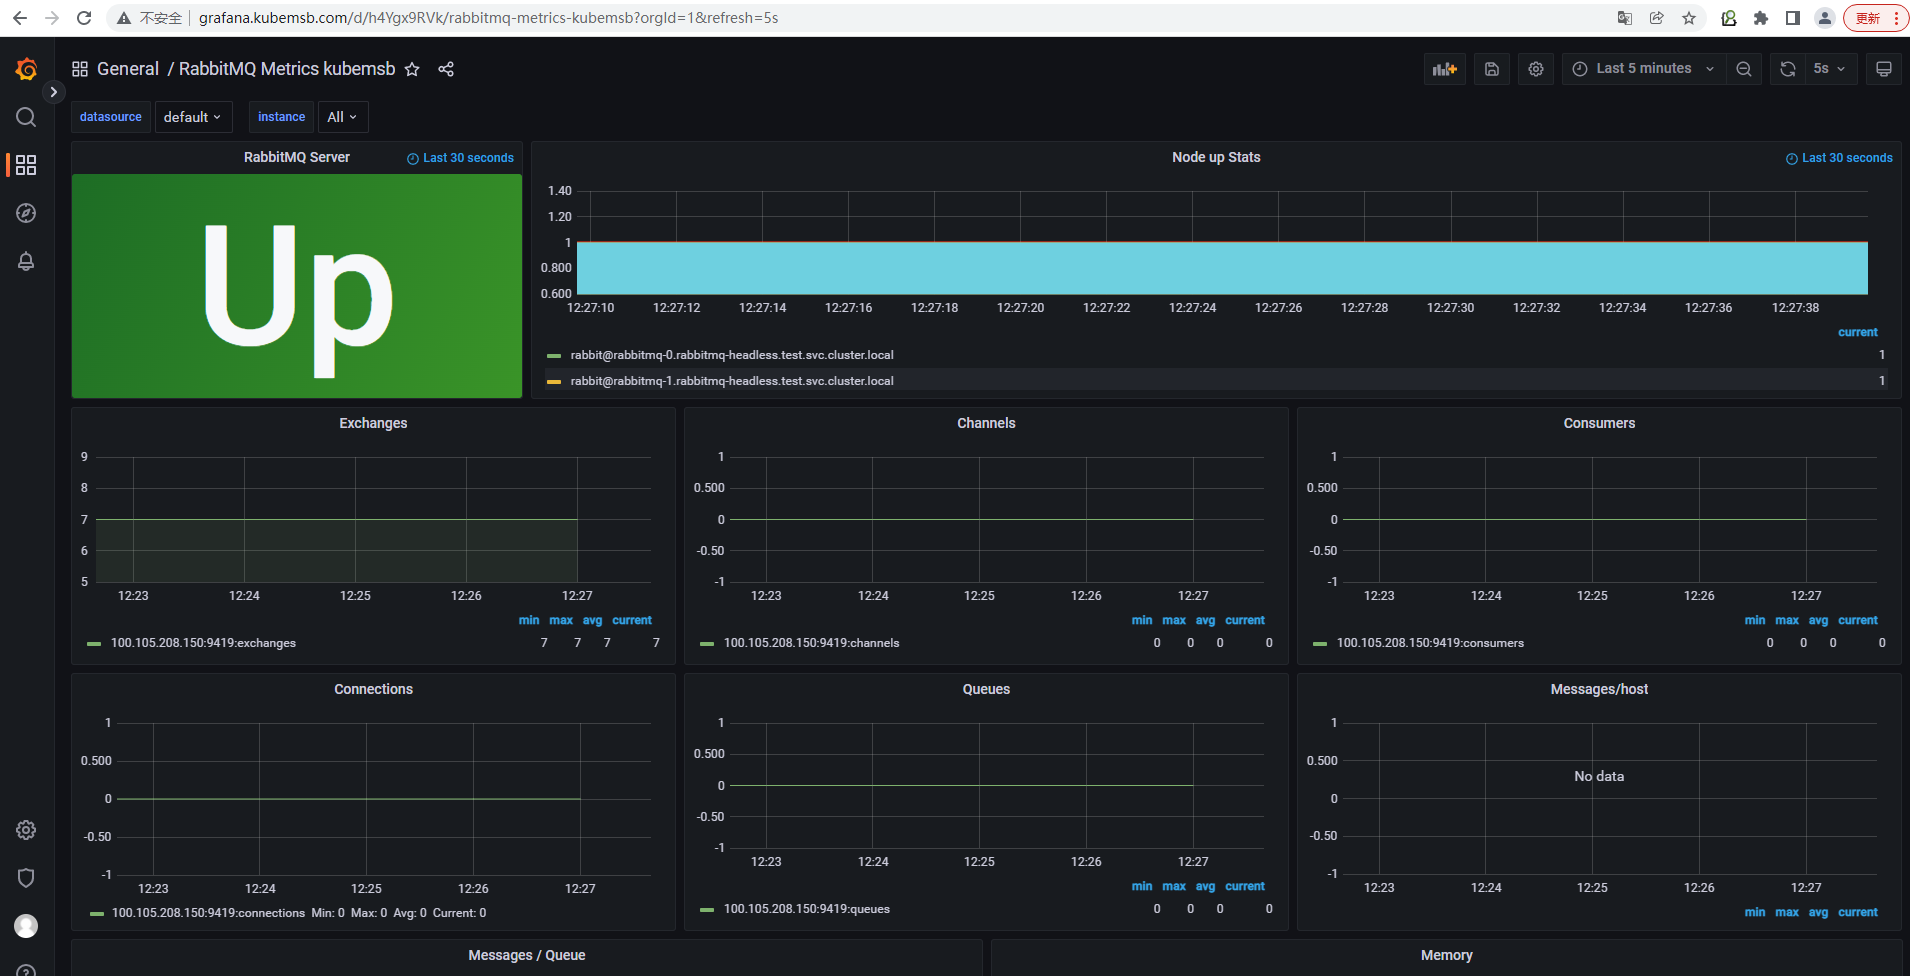Screen dimensions: 1910x976
Task: Open the datasource default dropdown
Action: click(193, 117)
